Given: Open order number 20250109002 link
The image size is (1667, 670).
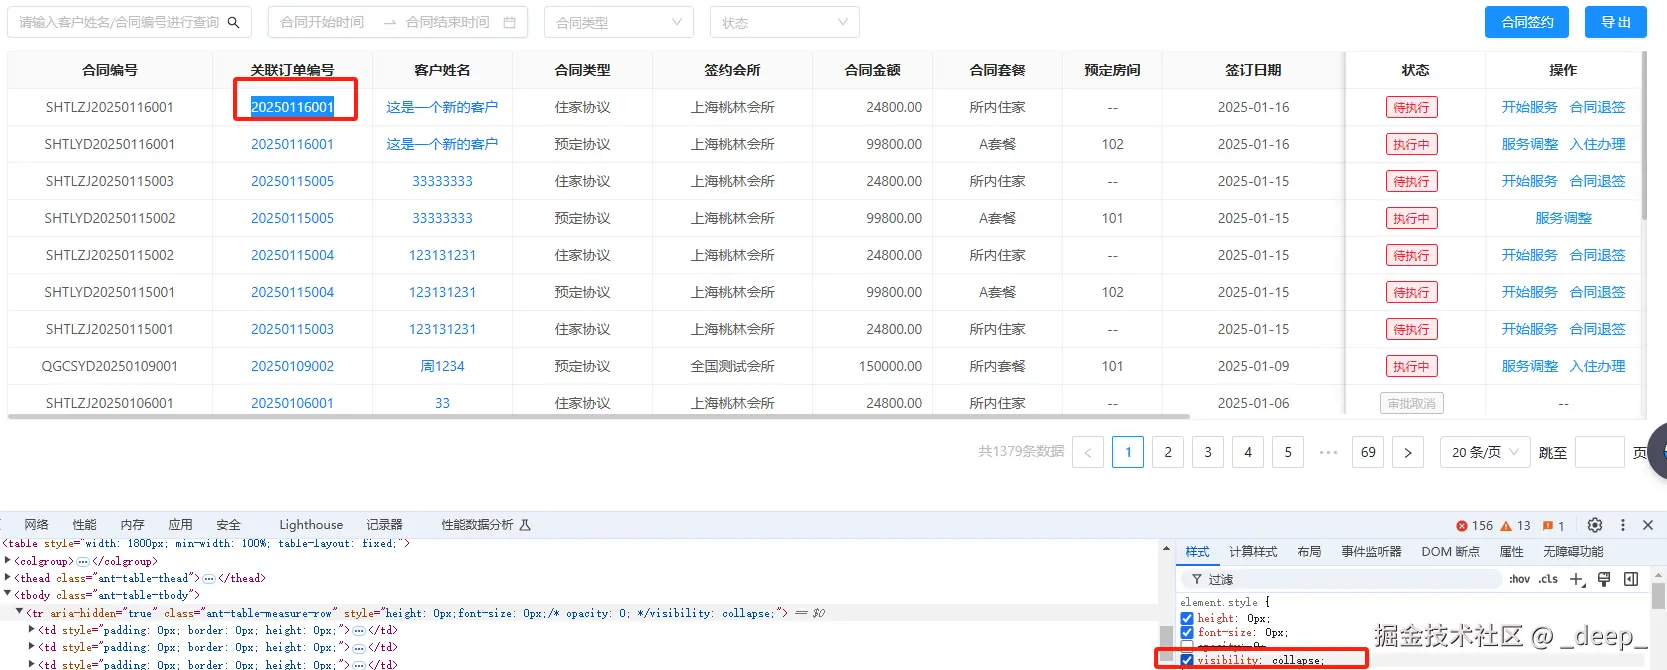Looking at the screenshot, I should [292, 366].
